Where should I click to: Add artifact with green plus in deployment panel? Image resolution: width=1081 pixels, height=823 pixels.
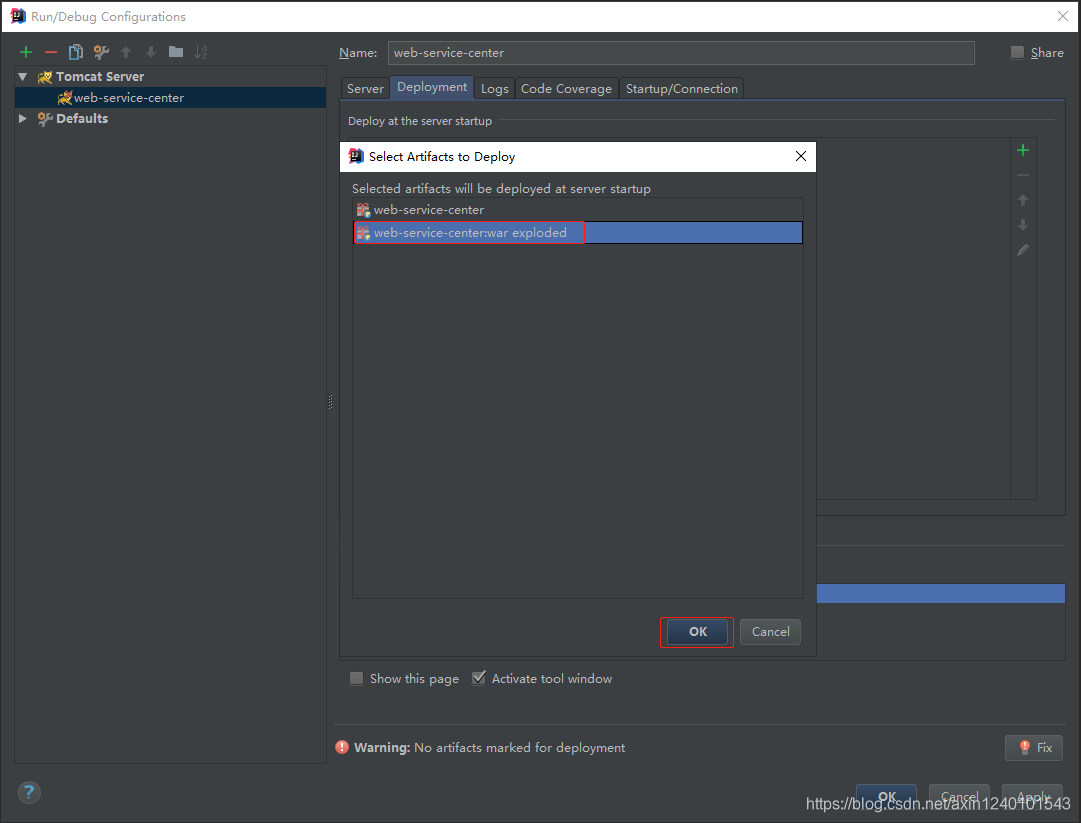pyautogui.click(x=1023, y=150)
